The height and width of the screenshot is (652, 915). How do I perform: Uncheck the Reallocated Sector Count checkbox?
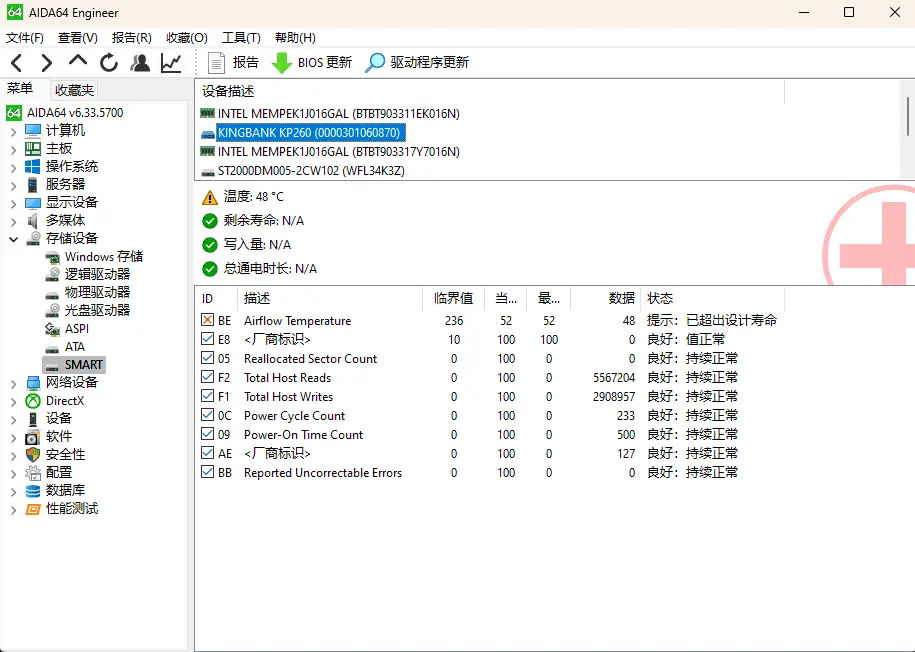click(x=208, y=359)
